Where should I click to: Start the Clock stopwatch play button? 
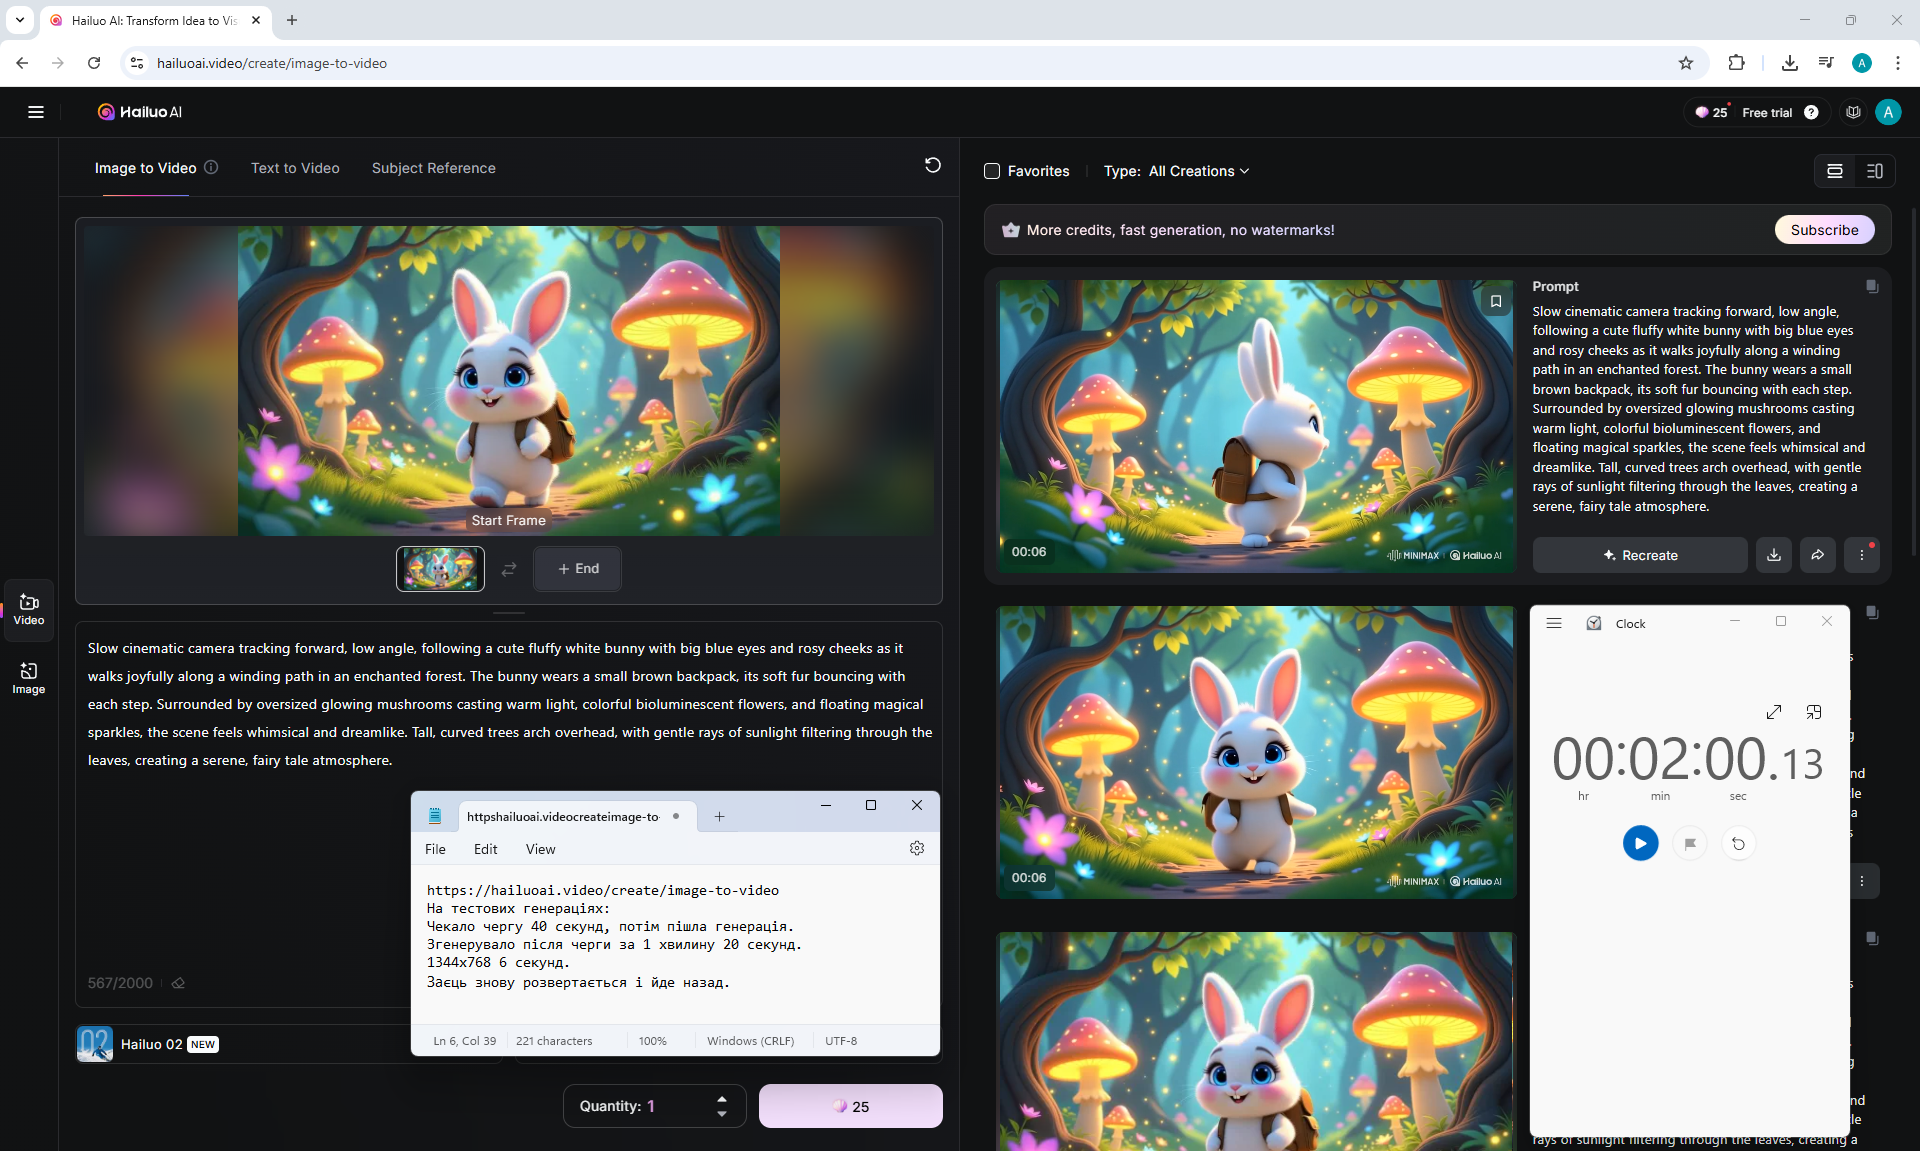pos(1640,843)
